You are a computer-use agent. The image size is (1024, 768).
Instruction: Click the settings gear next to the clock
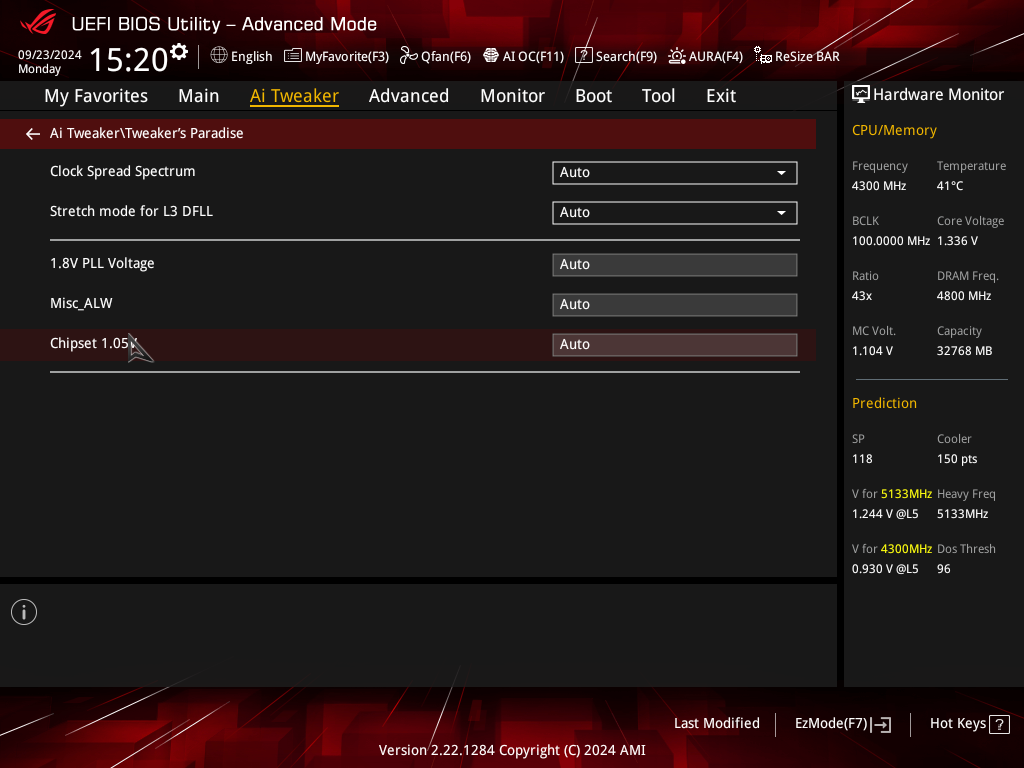pos(178,52)
